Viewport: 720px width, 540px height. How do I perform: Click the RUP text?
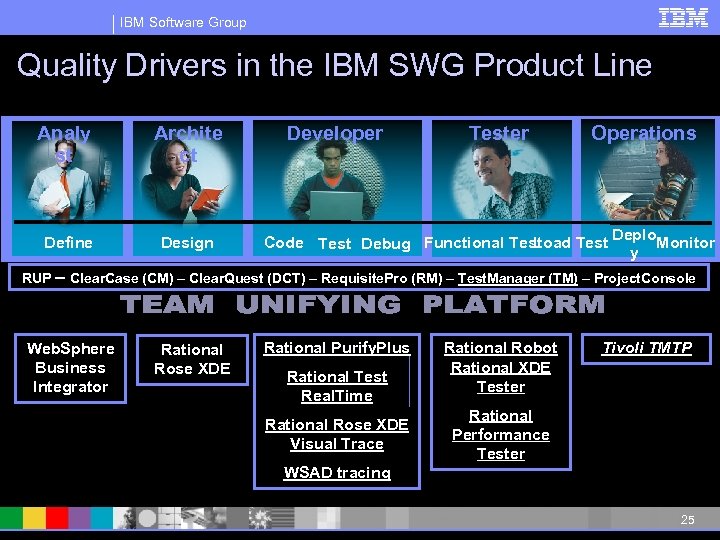pyautogui.click(x=36, y=278)
